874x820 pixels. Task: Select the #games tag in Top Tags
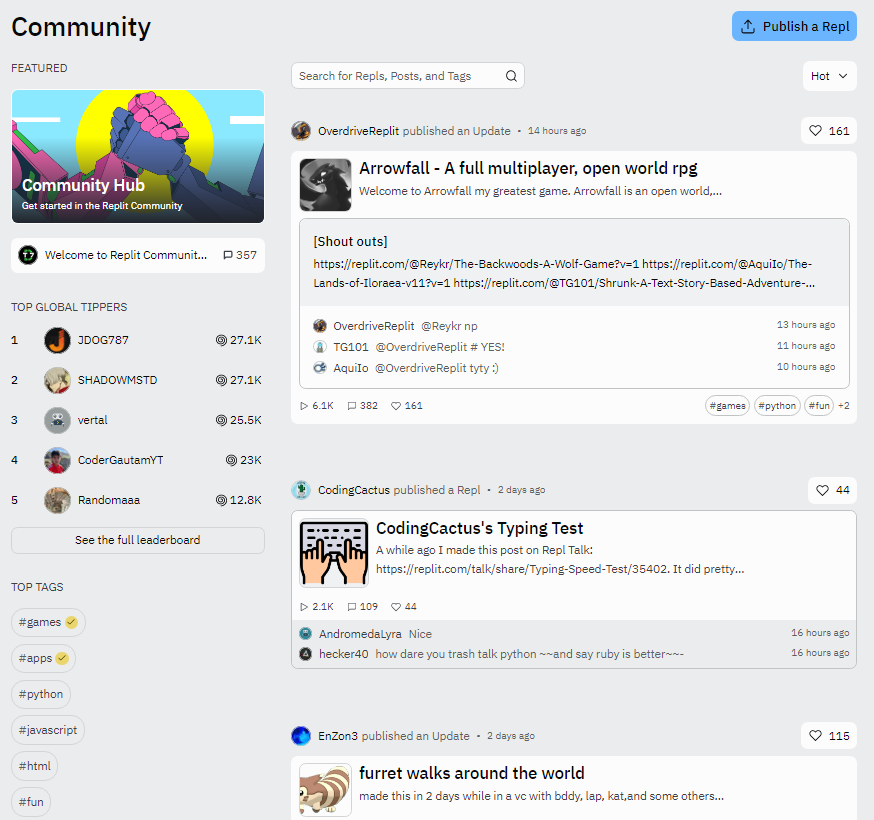click(48, 622)
